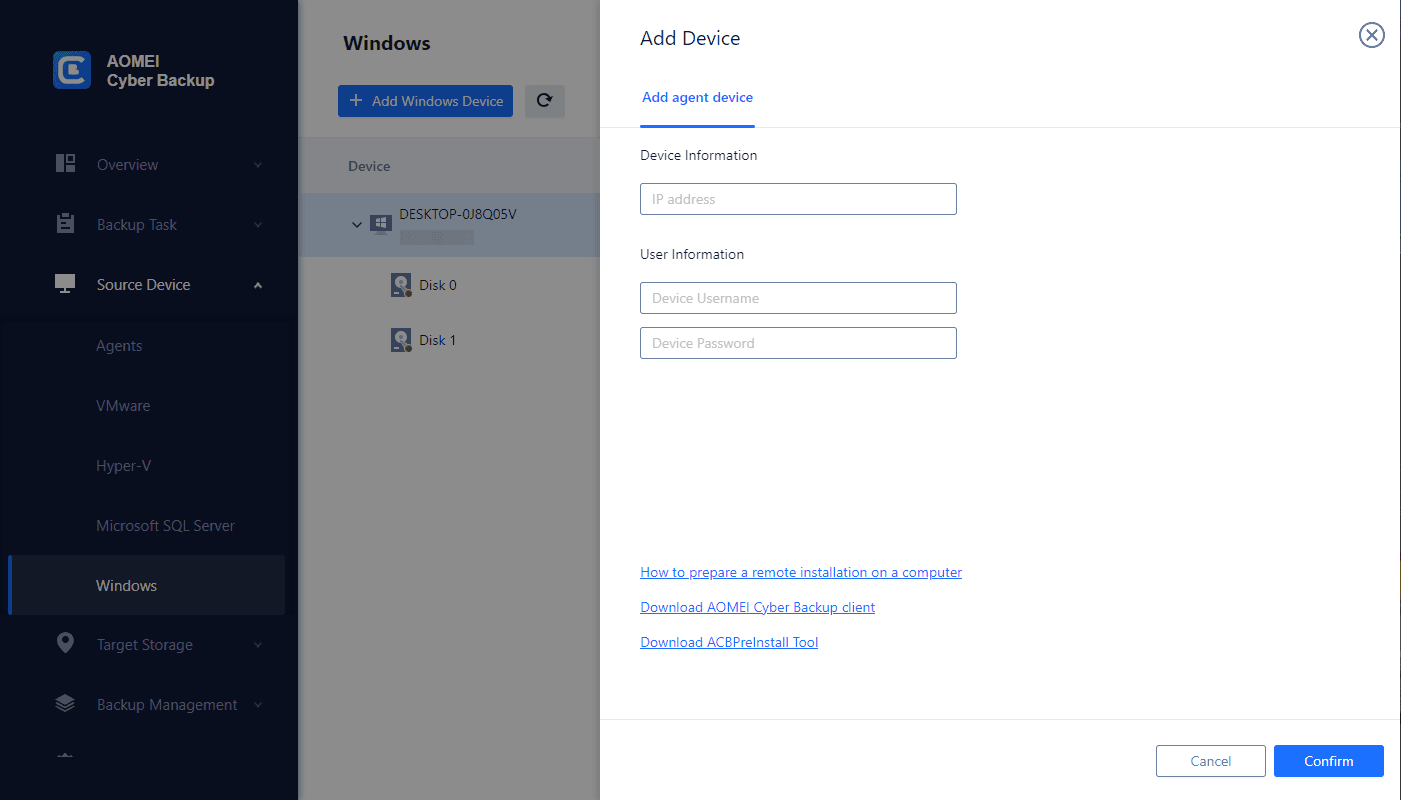Screen dimensions: 1401x800
Task: Expand the Backup Management section
Action: (259, 704)
